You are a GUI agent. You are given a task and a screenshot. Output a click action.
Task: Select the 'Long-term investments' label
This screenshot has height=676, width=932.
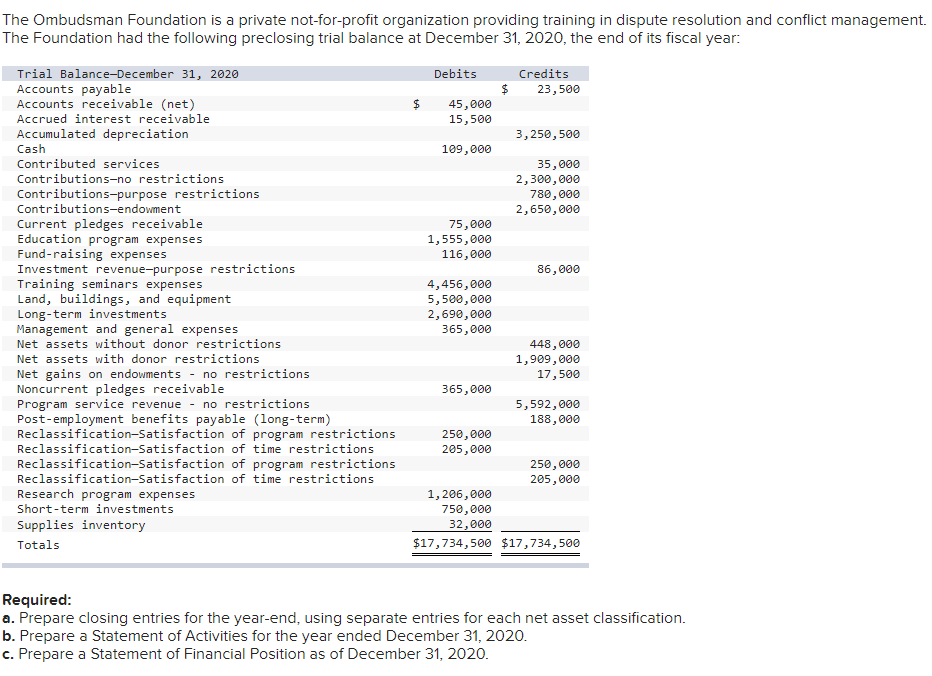coord(92,314)
